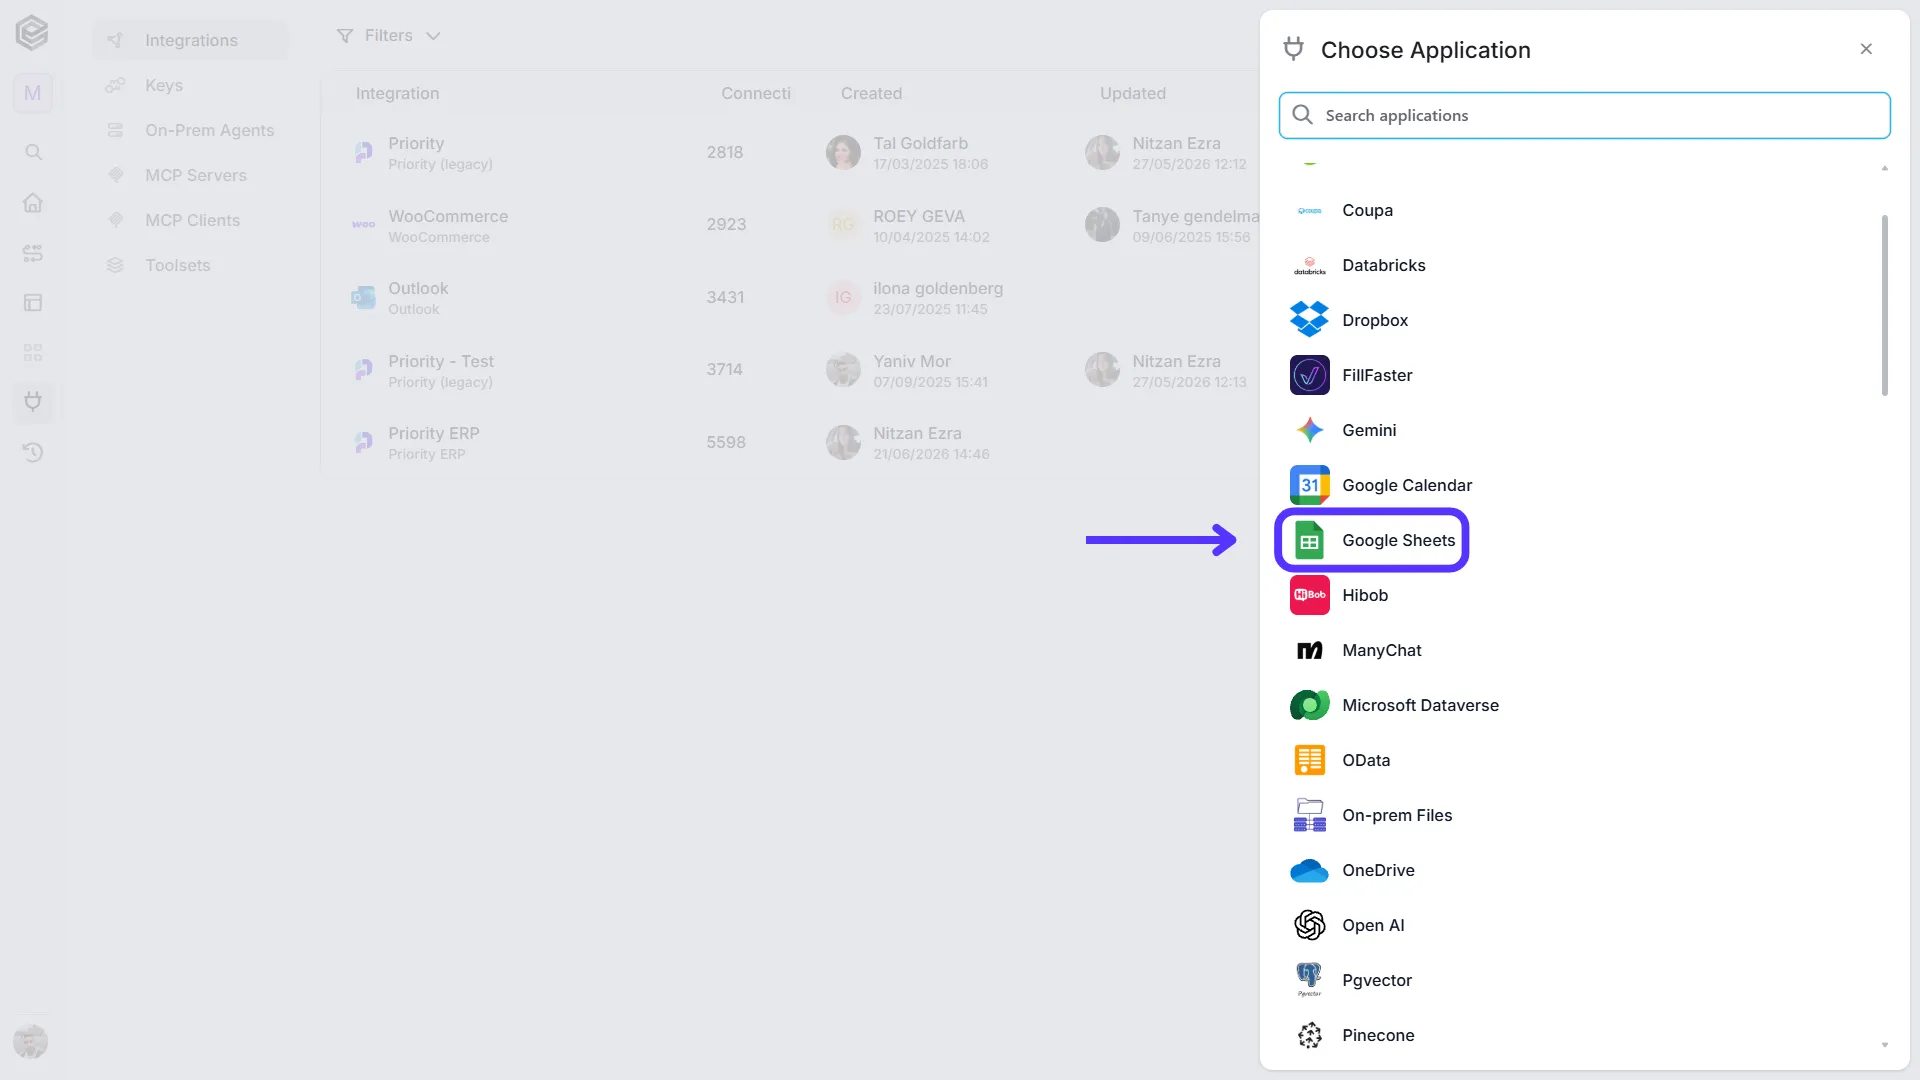
Task: Open the Outlook integration row
Action: 790,297
